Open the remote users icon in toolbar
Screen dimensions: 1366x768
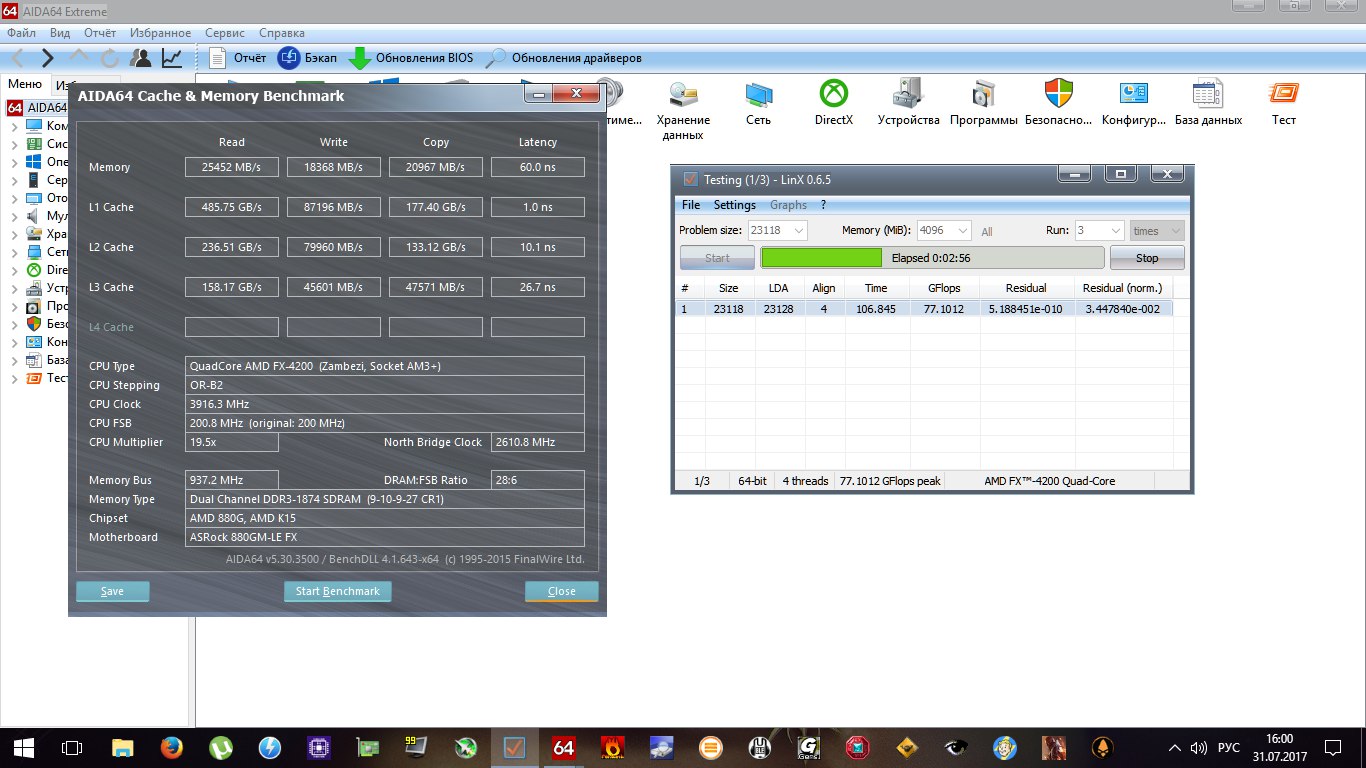(x=141, y=58)
